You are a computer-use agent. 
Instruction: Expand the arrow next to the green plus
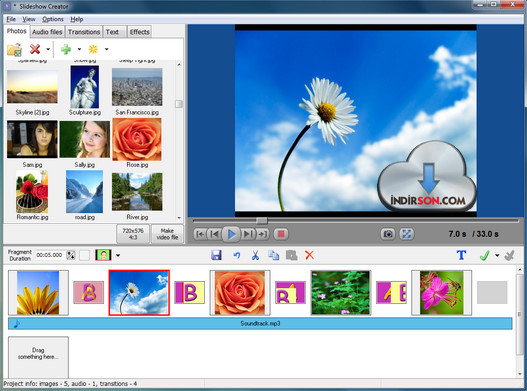coord(79,49)
